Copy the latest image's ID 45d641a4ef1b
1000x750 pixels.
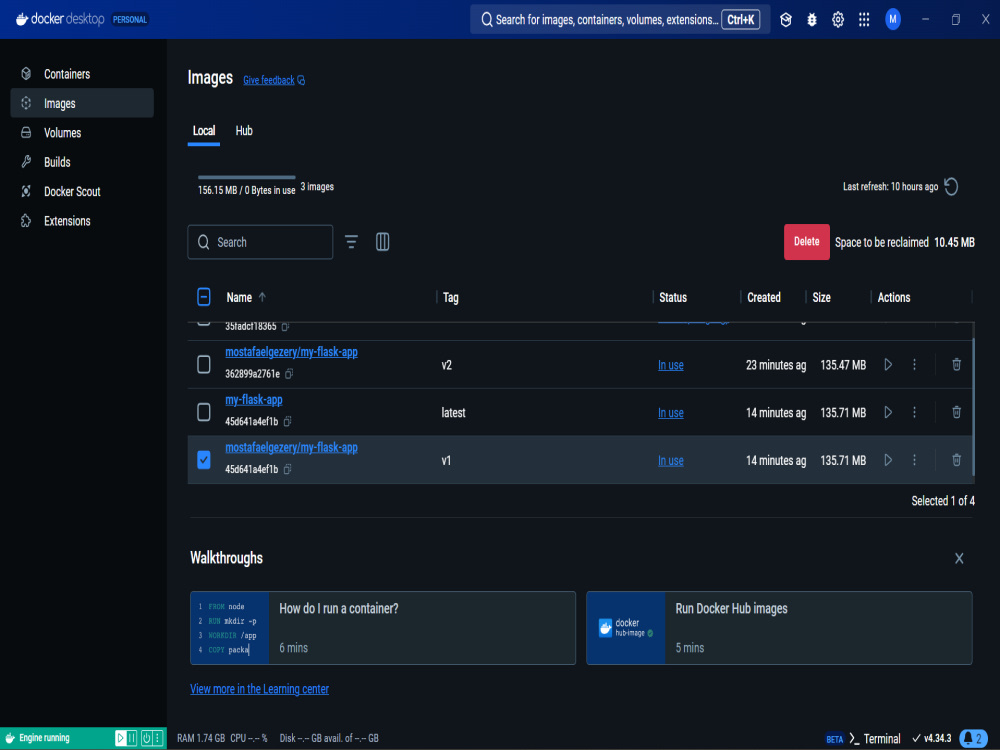click(x=288, y=422)
